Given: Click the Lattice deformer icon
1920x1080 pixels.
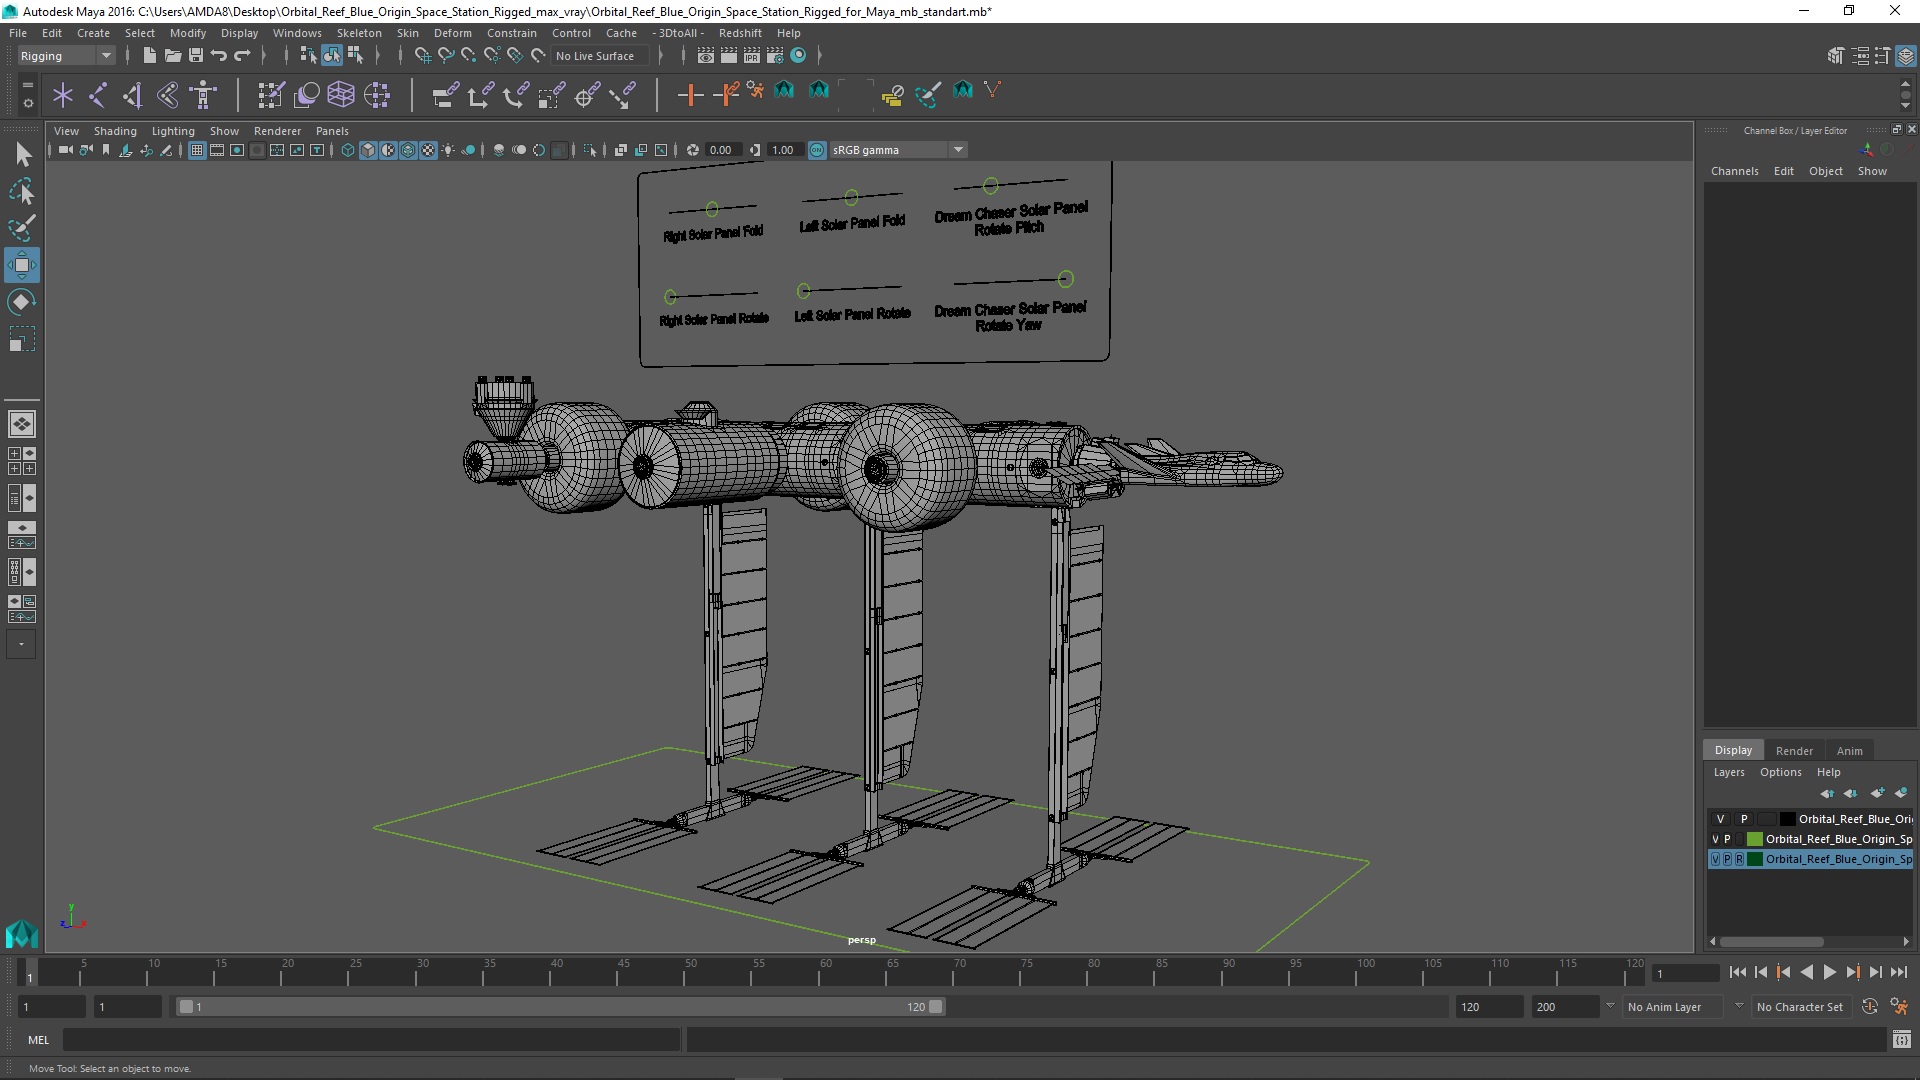Looking at the screenshot, I should [x=341, y=95].
